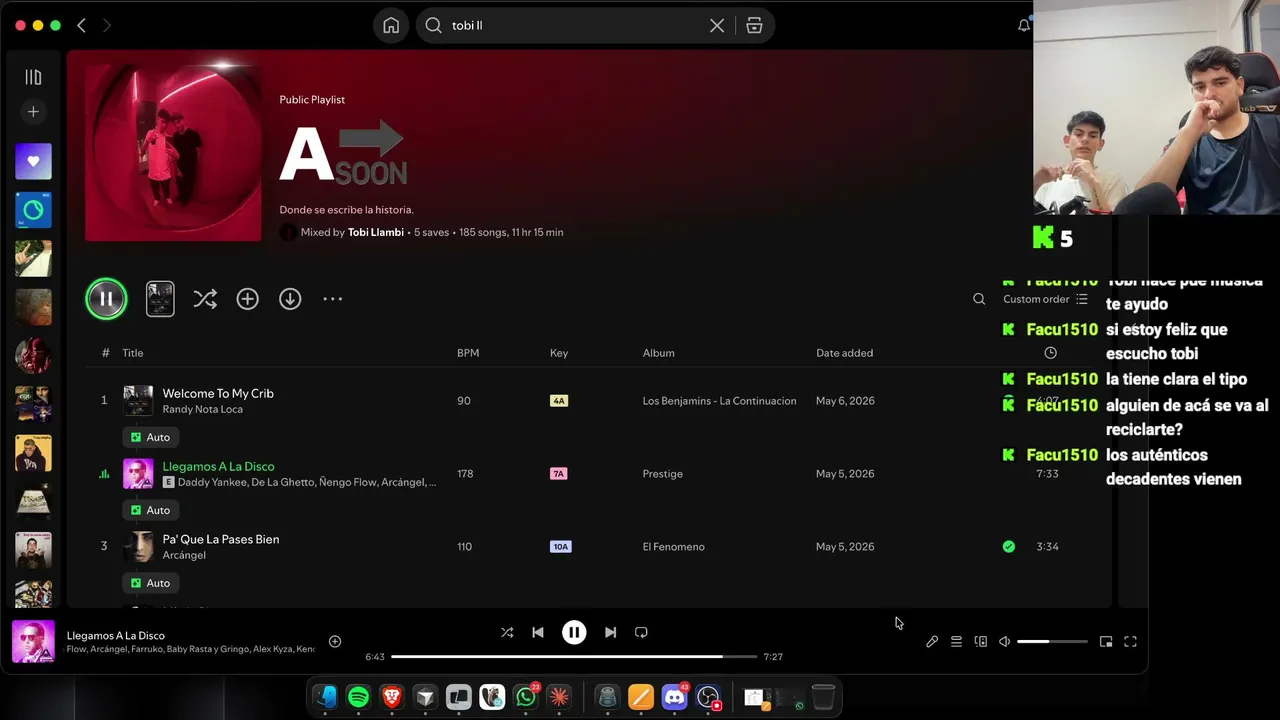
Task: Go to Spotify Home
Action: pos(391,26)
